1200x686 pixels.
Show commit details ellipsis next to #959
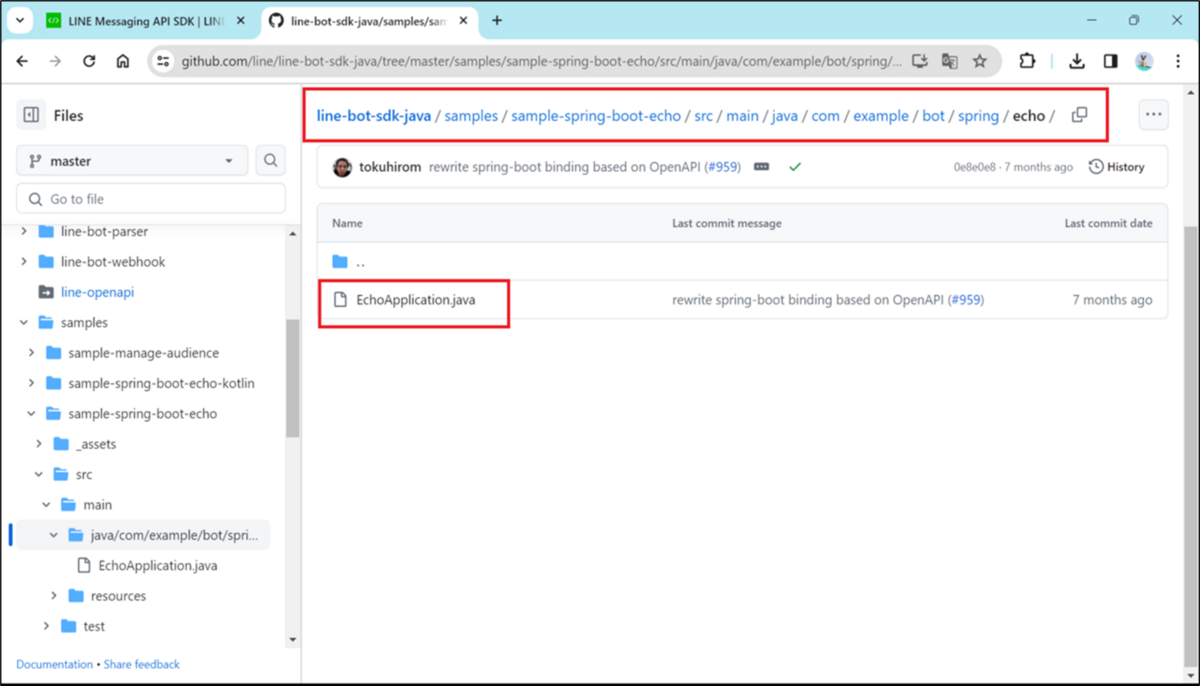pyautogui.click(x=761, y=167)
